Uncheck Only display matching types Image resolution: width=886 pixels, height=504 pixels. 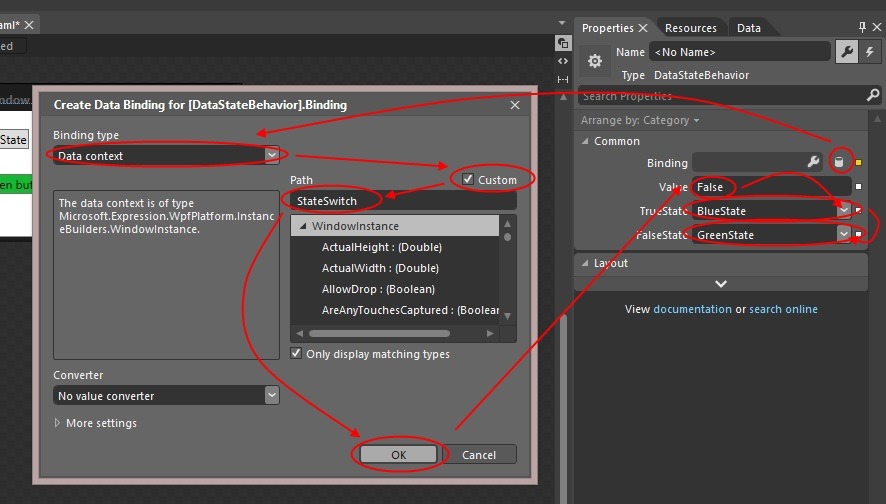tap(296, 354)
